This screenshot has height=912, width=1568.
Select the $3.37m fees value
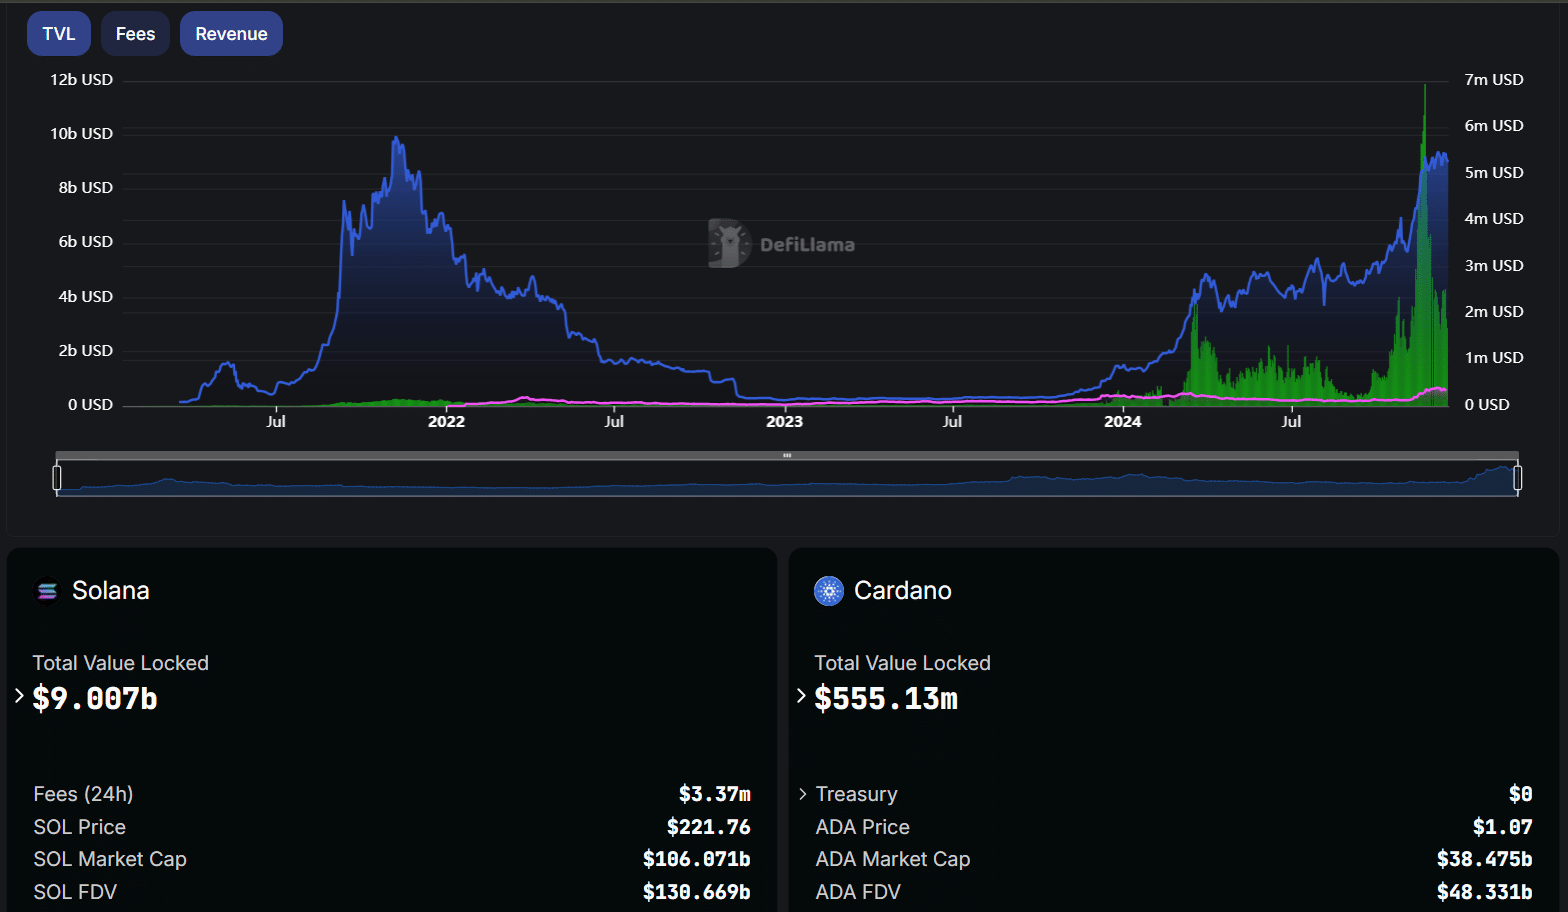[x=715, y=794]
